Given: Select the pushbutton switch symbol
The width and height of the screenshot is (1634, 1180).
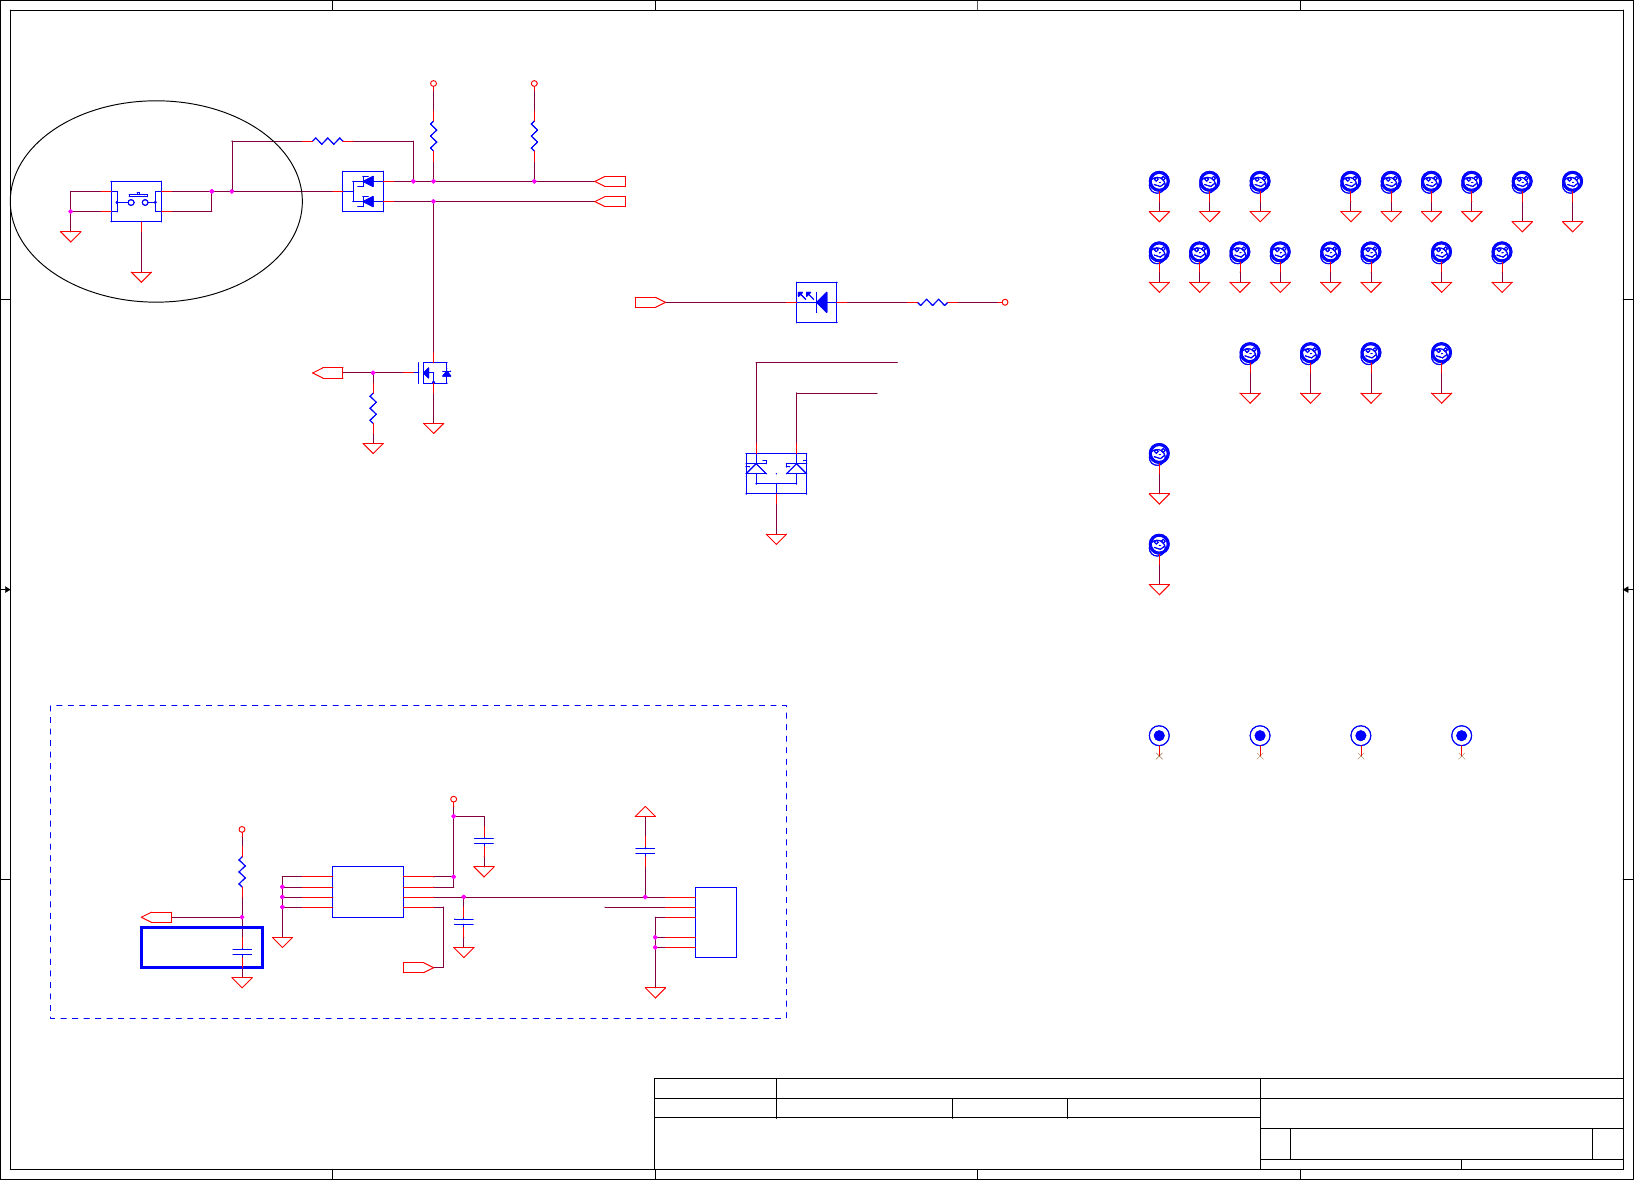Looking at the screenshot, I should (136, 201).
